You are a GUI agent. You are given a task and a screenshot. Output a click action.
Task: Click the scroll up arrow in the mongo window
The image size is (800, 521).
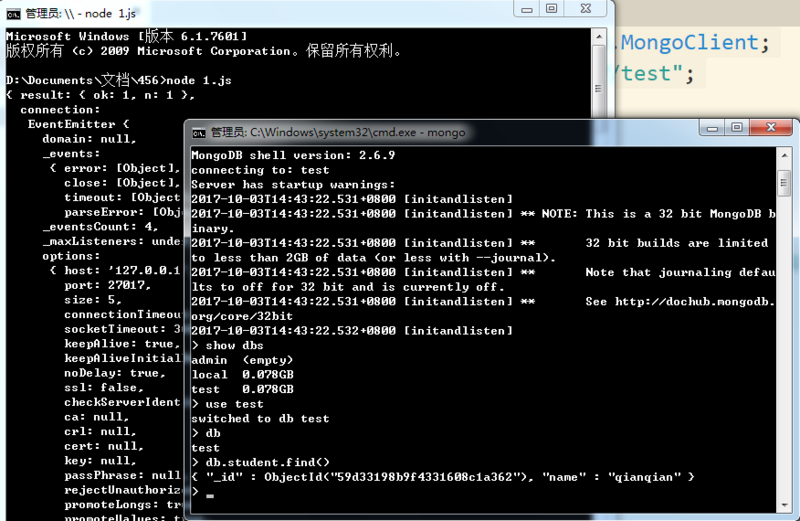point(784,155)
